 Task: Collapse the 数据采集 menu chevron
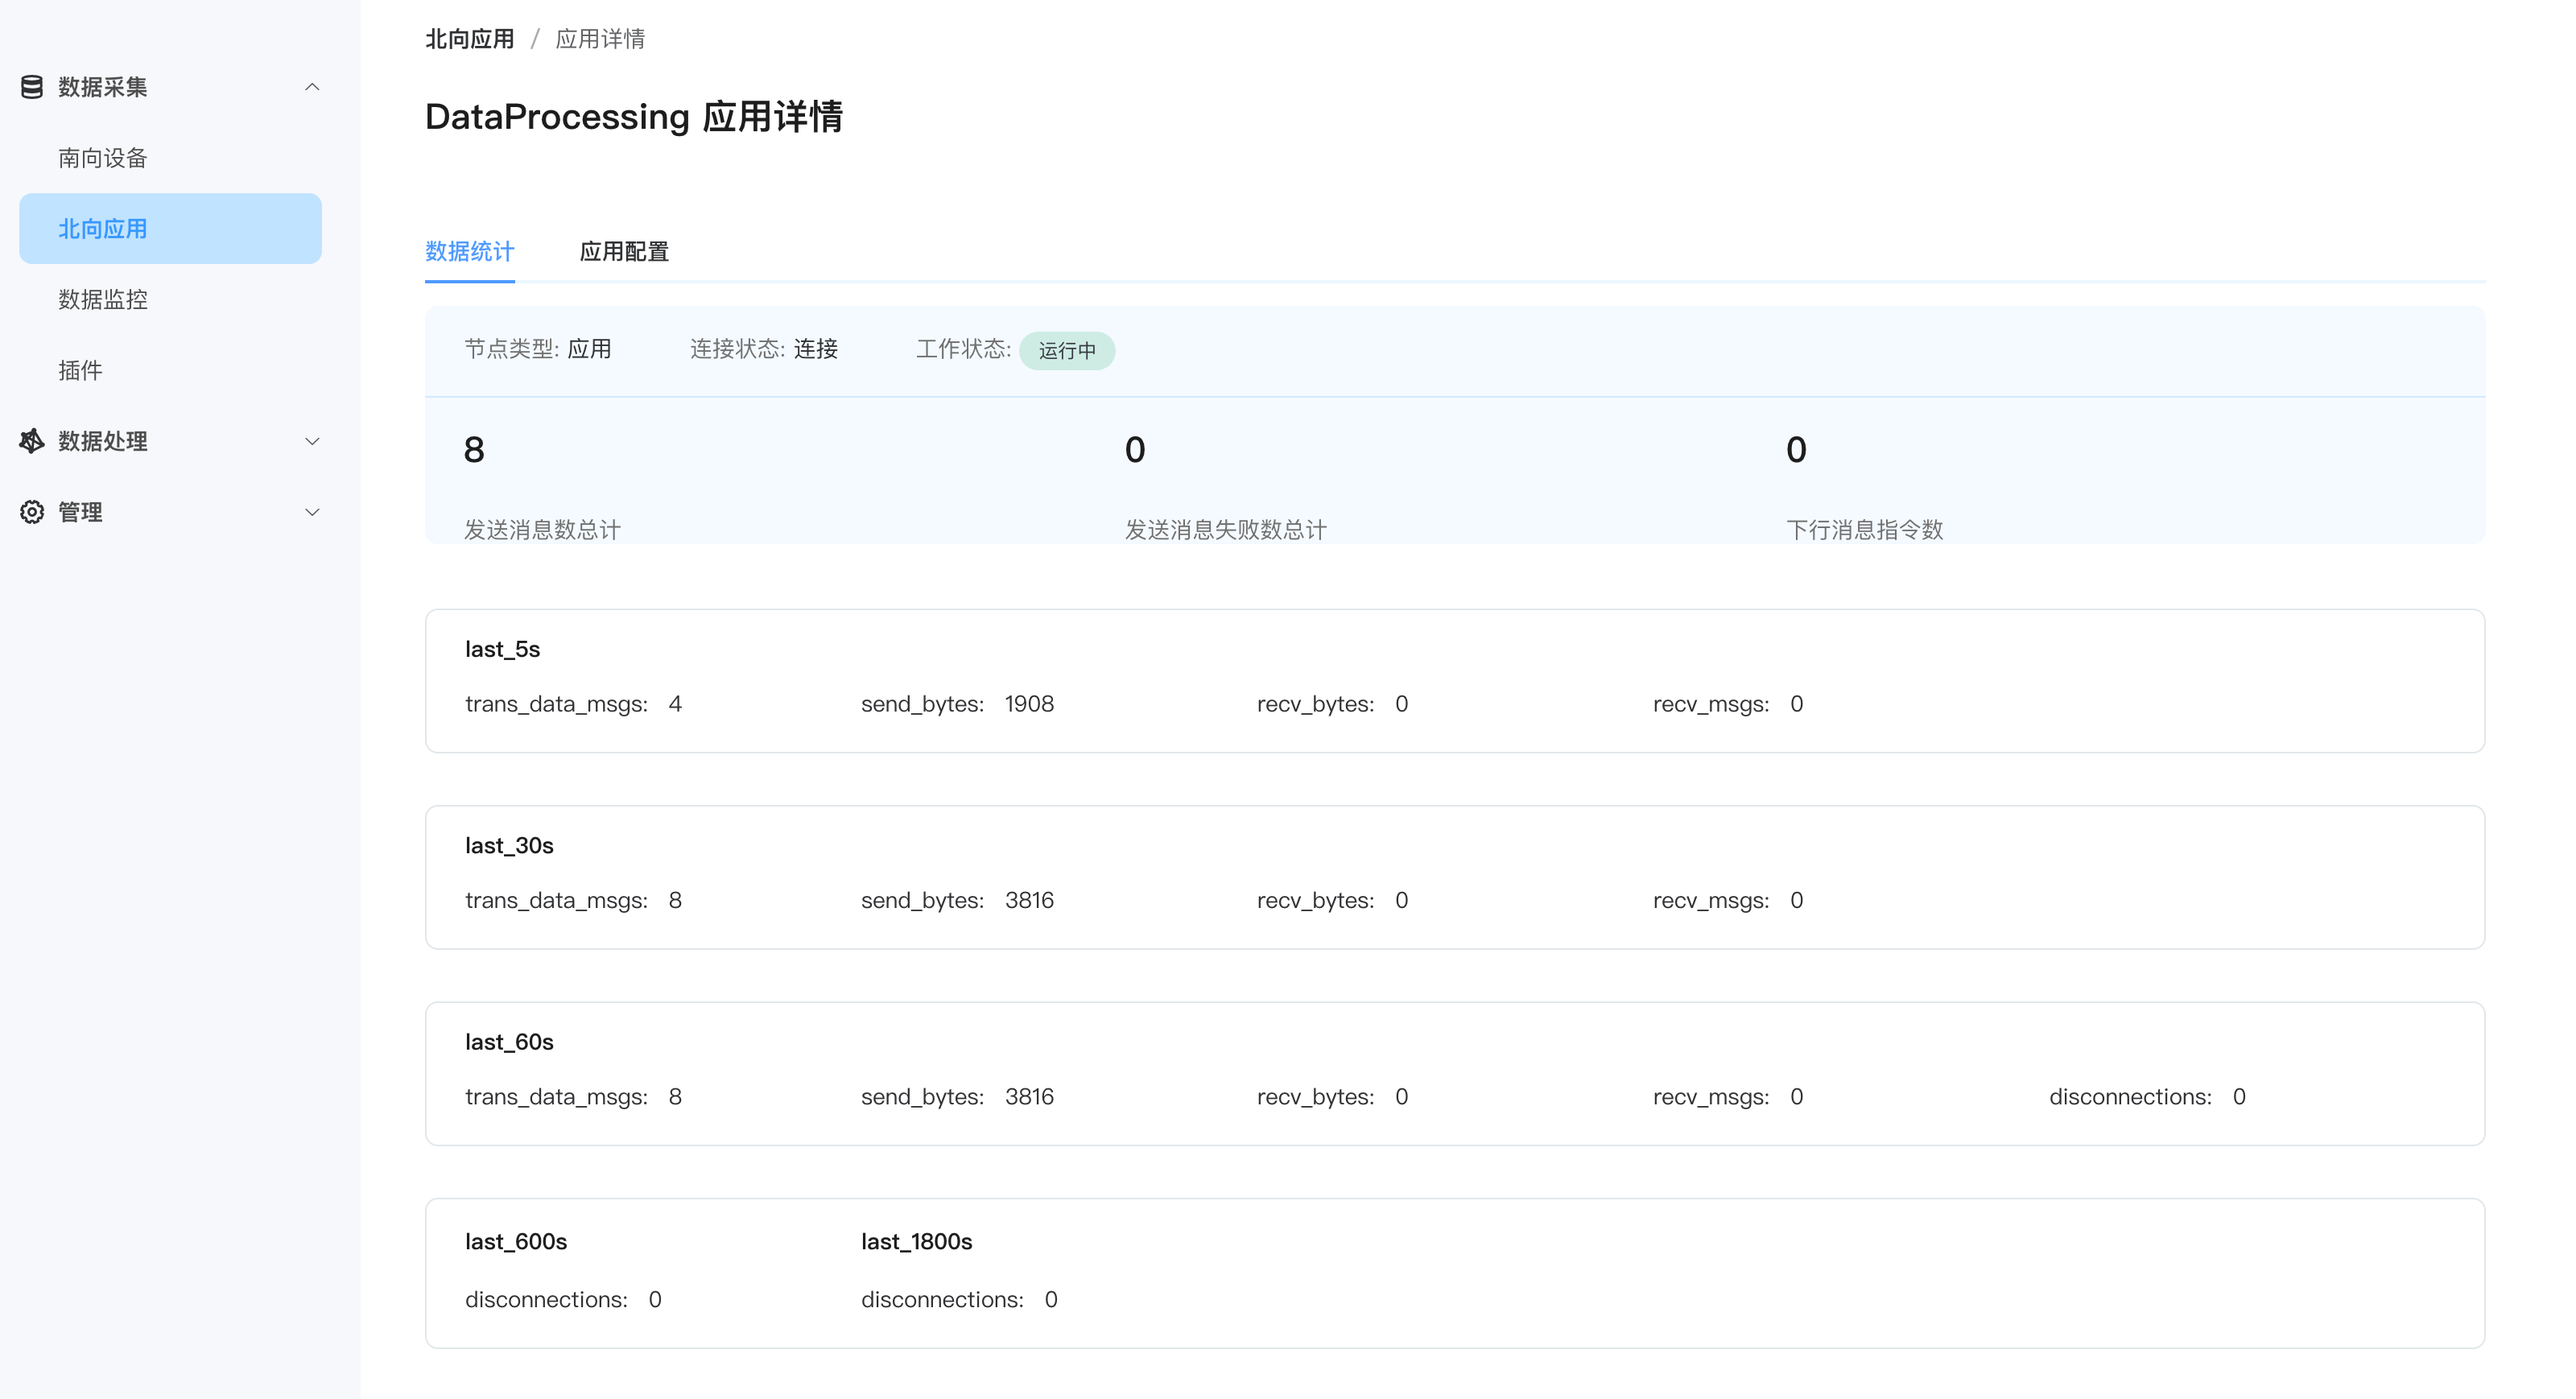point(312,87)
